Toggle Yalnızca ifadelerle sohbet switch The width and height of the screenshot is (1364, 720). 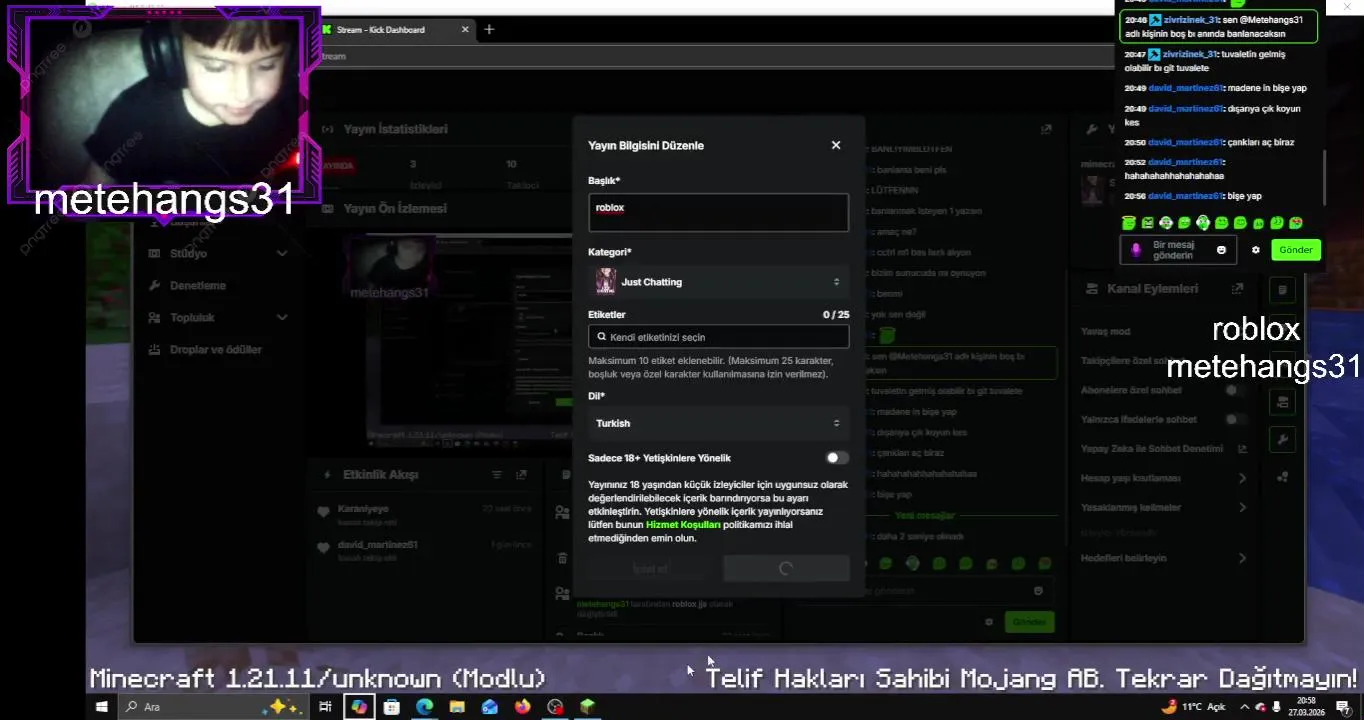[1236, 420]
